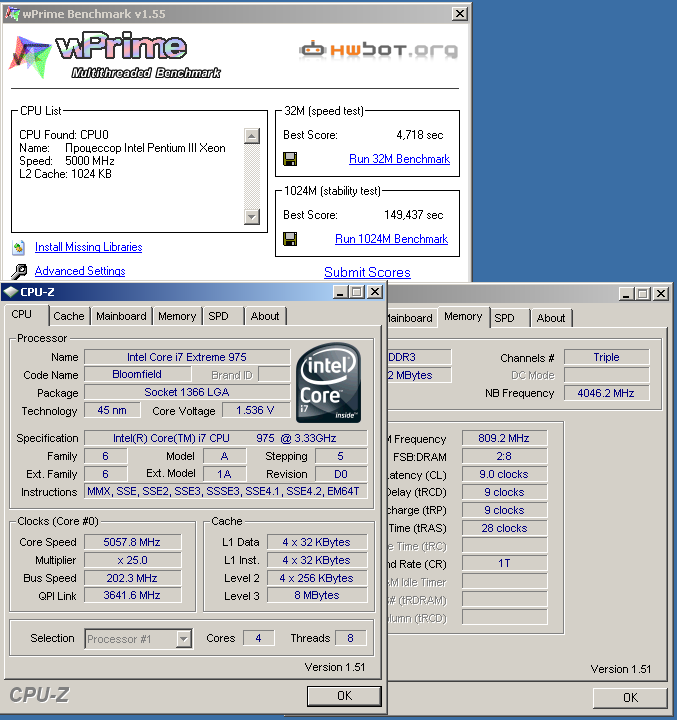Click OK in the front CPU-Z window
677x720 pixels.
point(344,696)
